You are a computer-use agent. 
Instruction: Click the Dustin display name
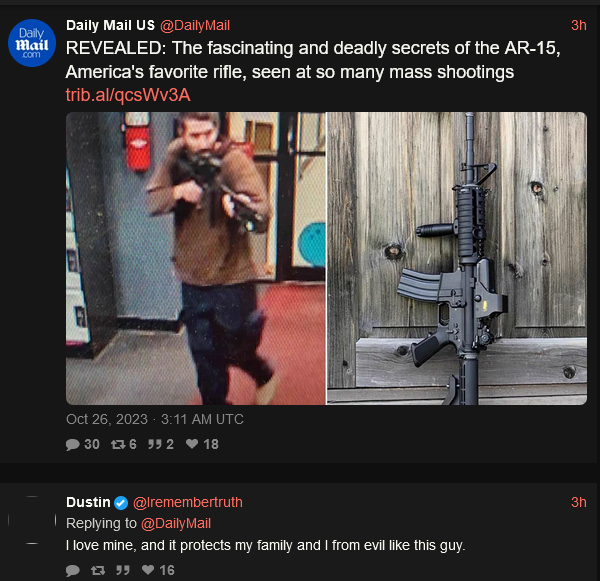(88, 502)
